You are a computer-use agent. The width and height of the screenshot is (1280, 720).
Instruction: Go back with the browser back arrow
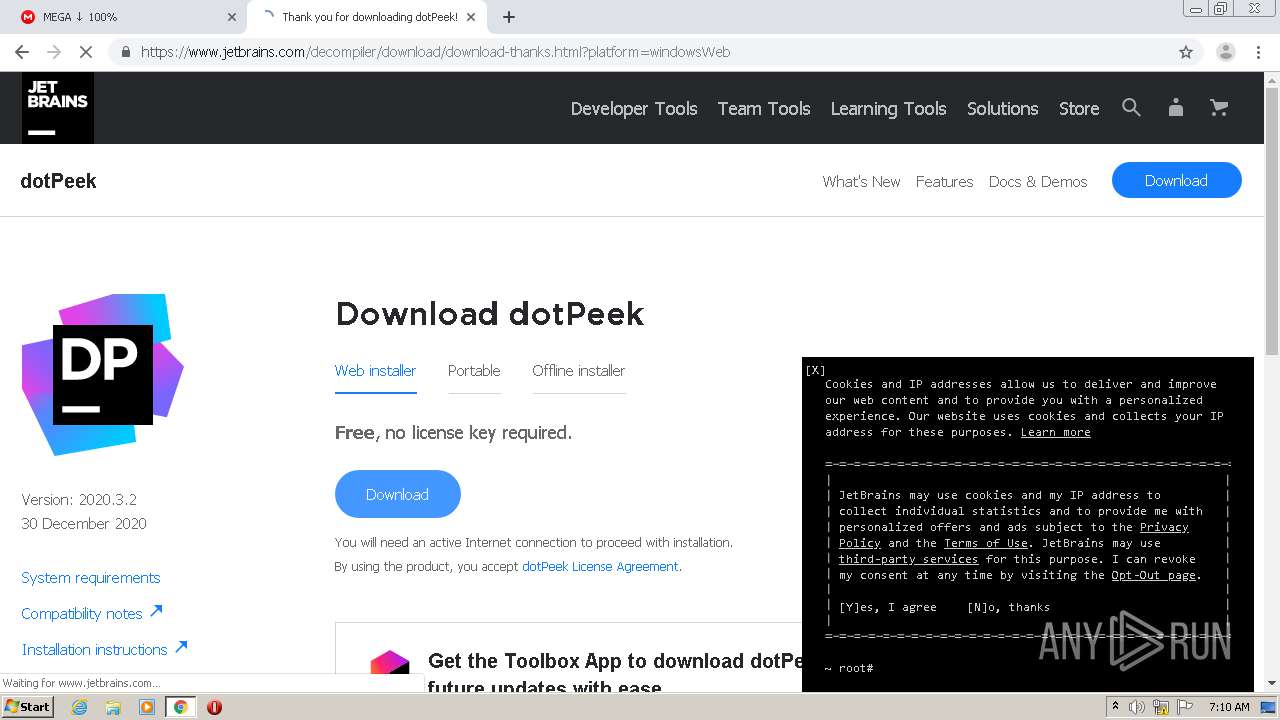point(22,52)
